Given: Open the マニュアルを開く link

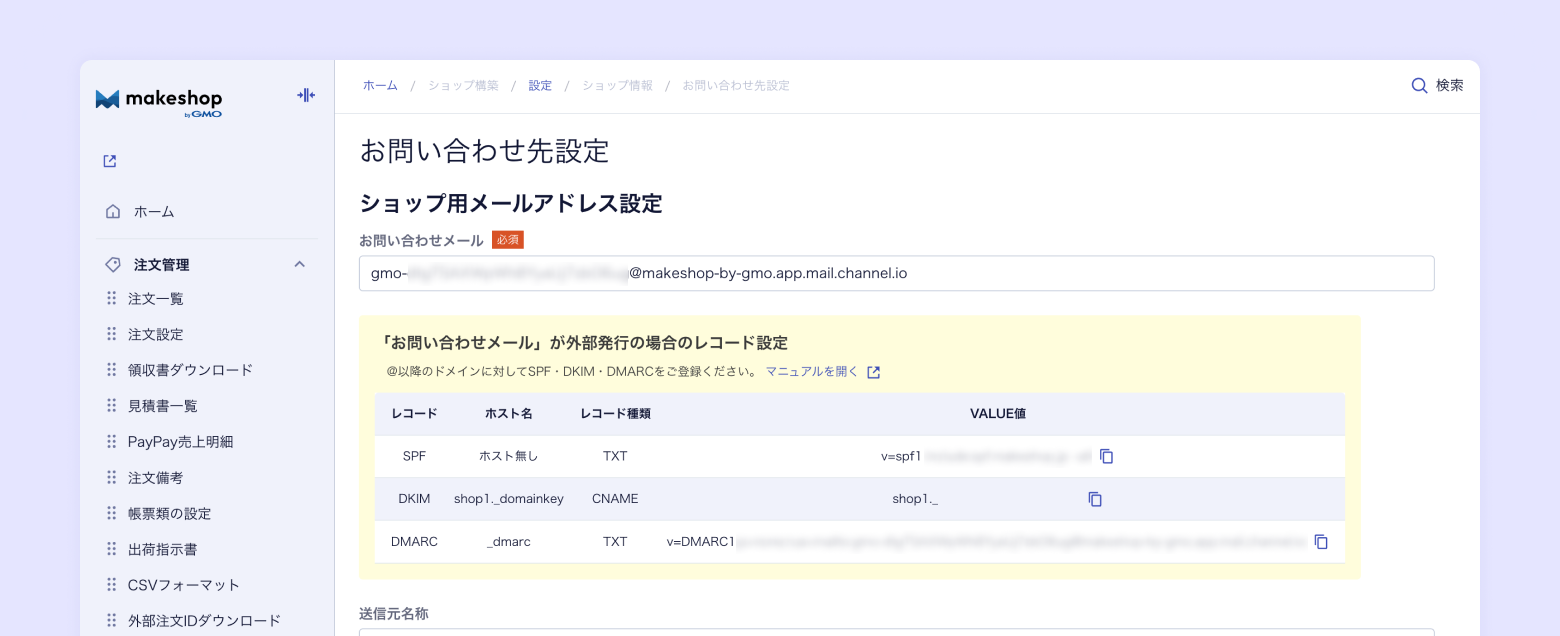Looking at the screenshot, I should pyautogui.click(x=812, y=371).
